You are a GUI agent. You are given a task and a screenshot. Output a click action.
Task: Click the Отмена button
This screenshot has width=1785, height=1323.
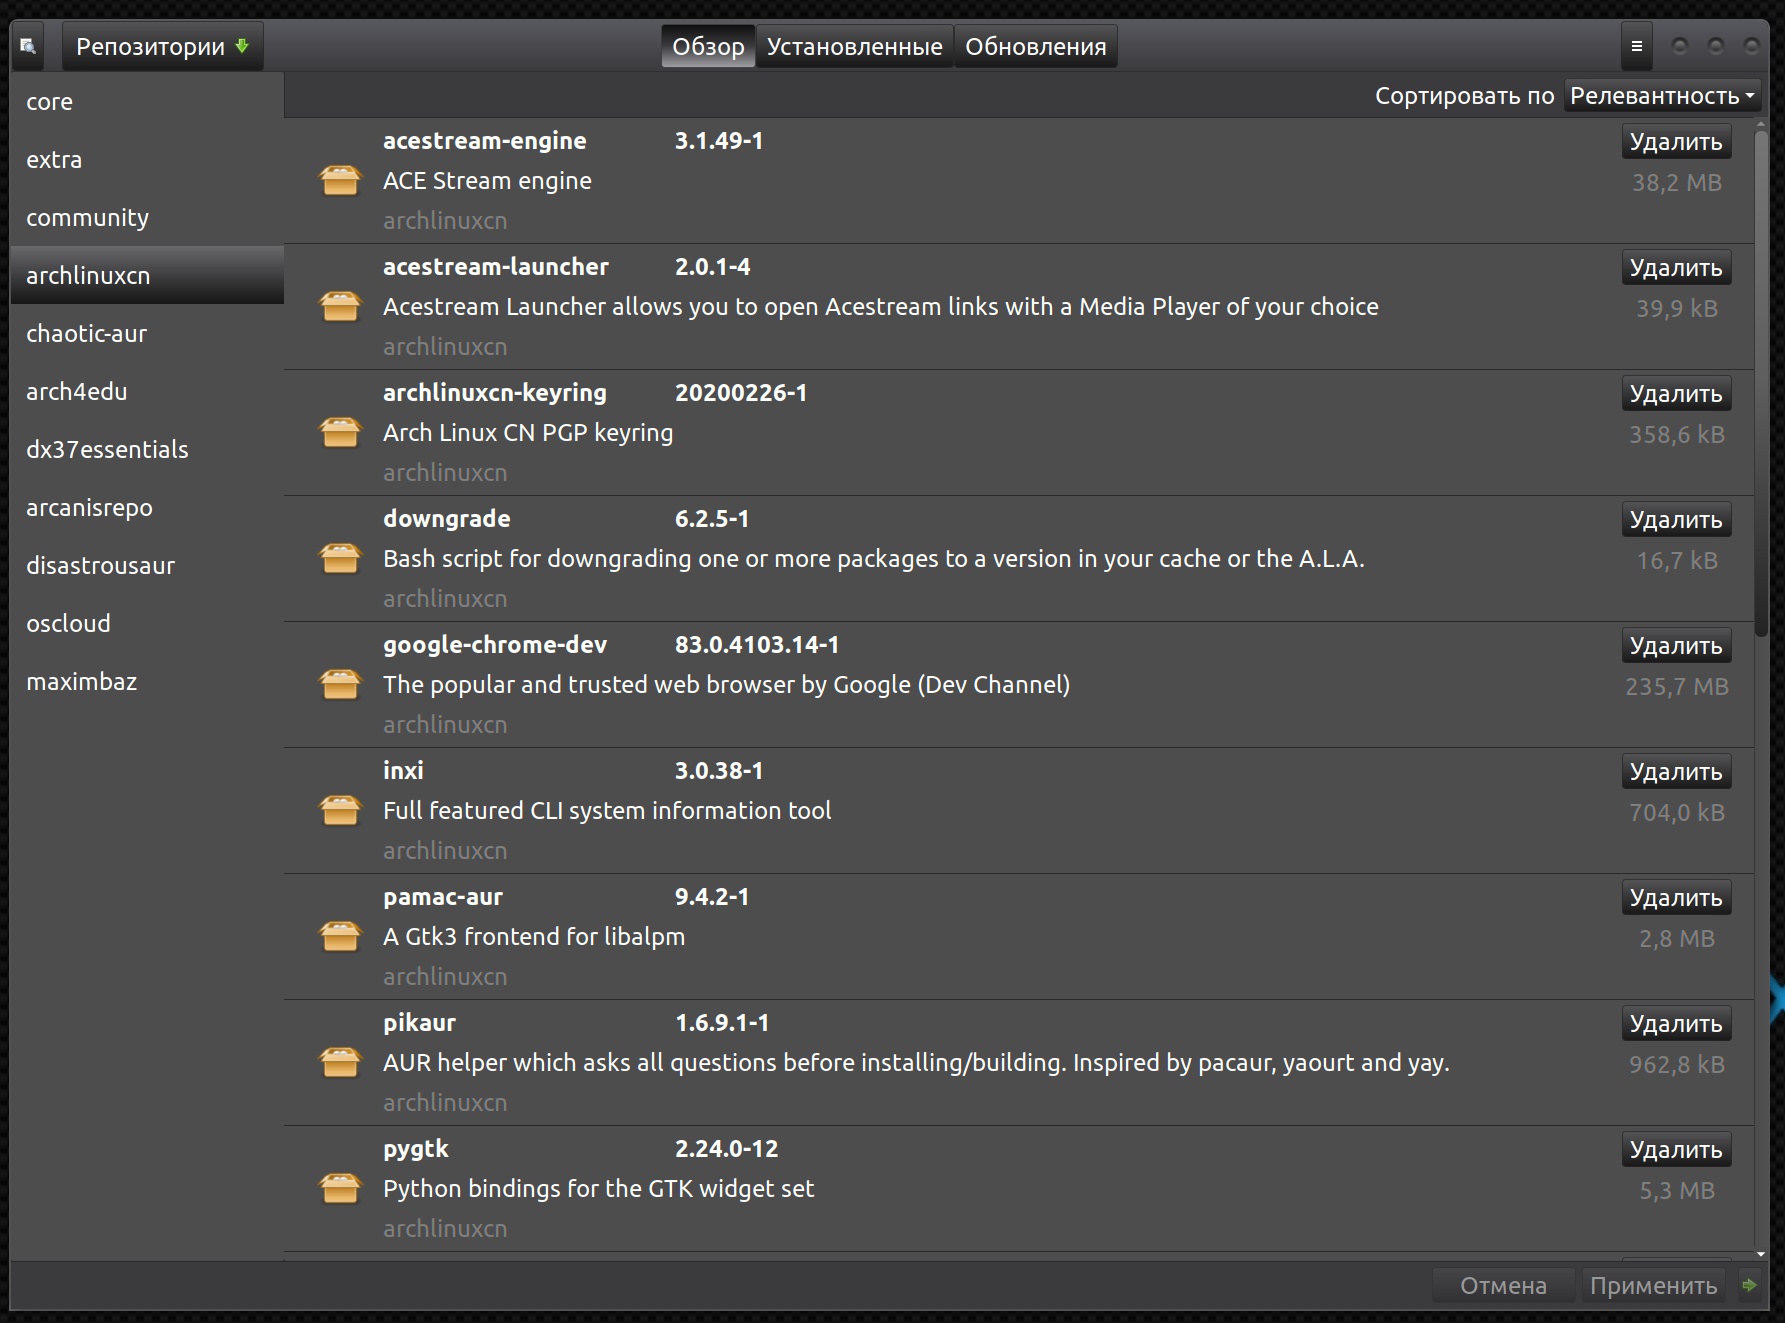pyautogui.click(x=1503, y=1286)
